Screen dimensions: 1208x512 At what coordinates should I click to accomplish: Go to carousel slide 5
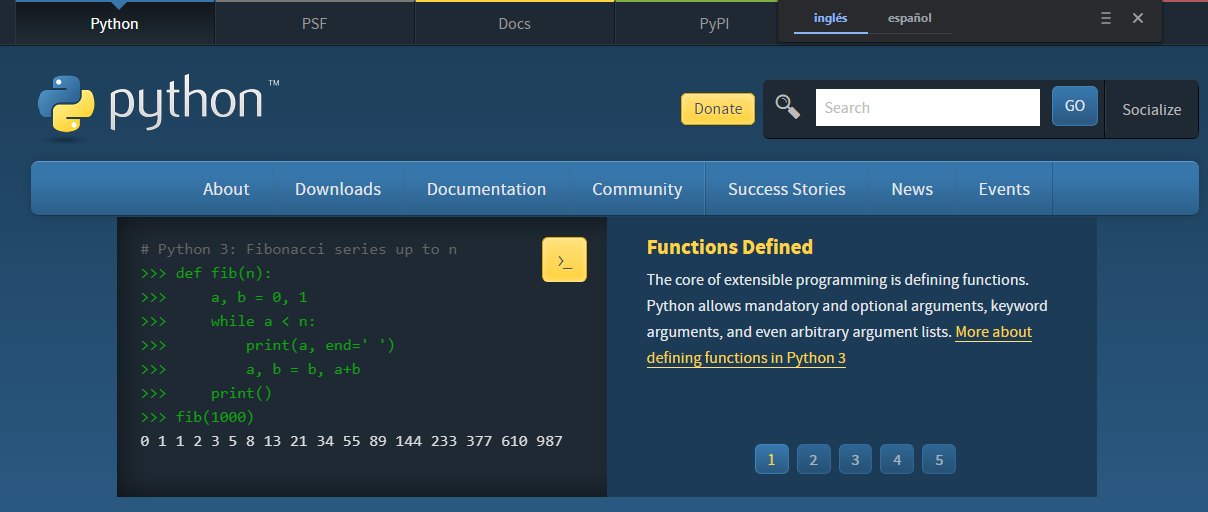[x=939, y=460]
